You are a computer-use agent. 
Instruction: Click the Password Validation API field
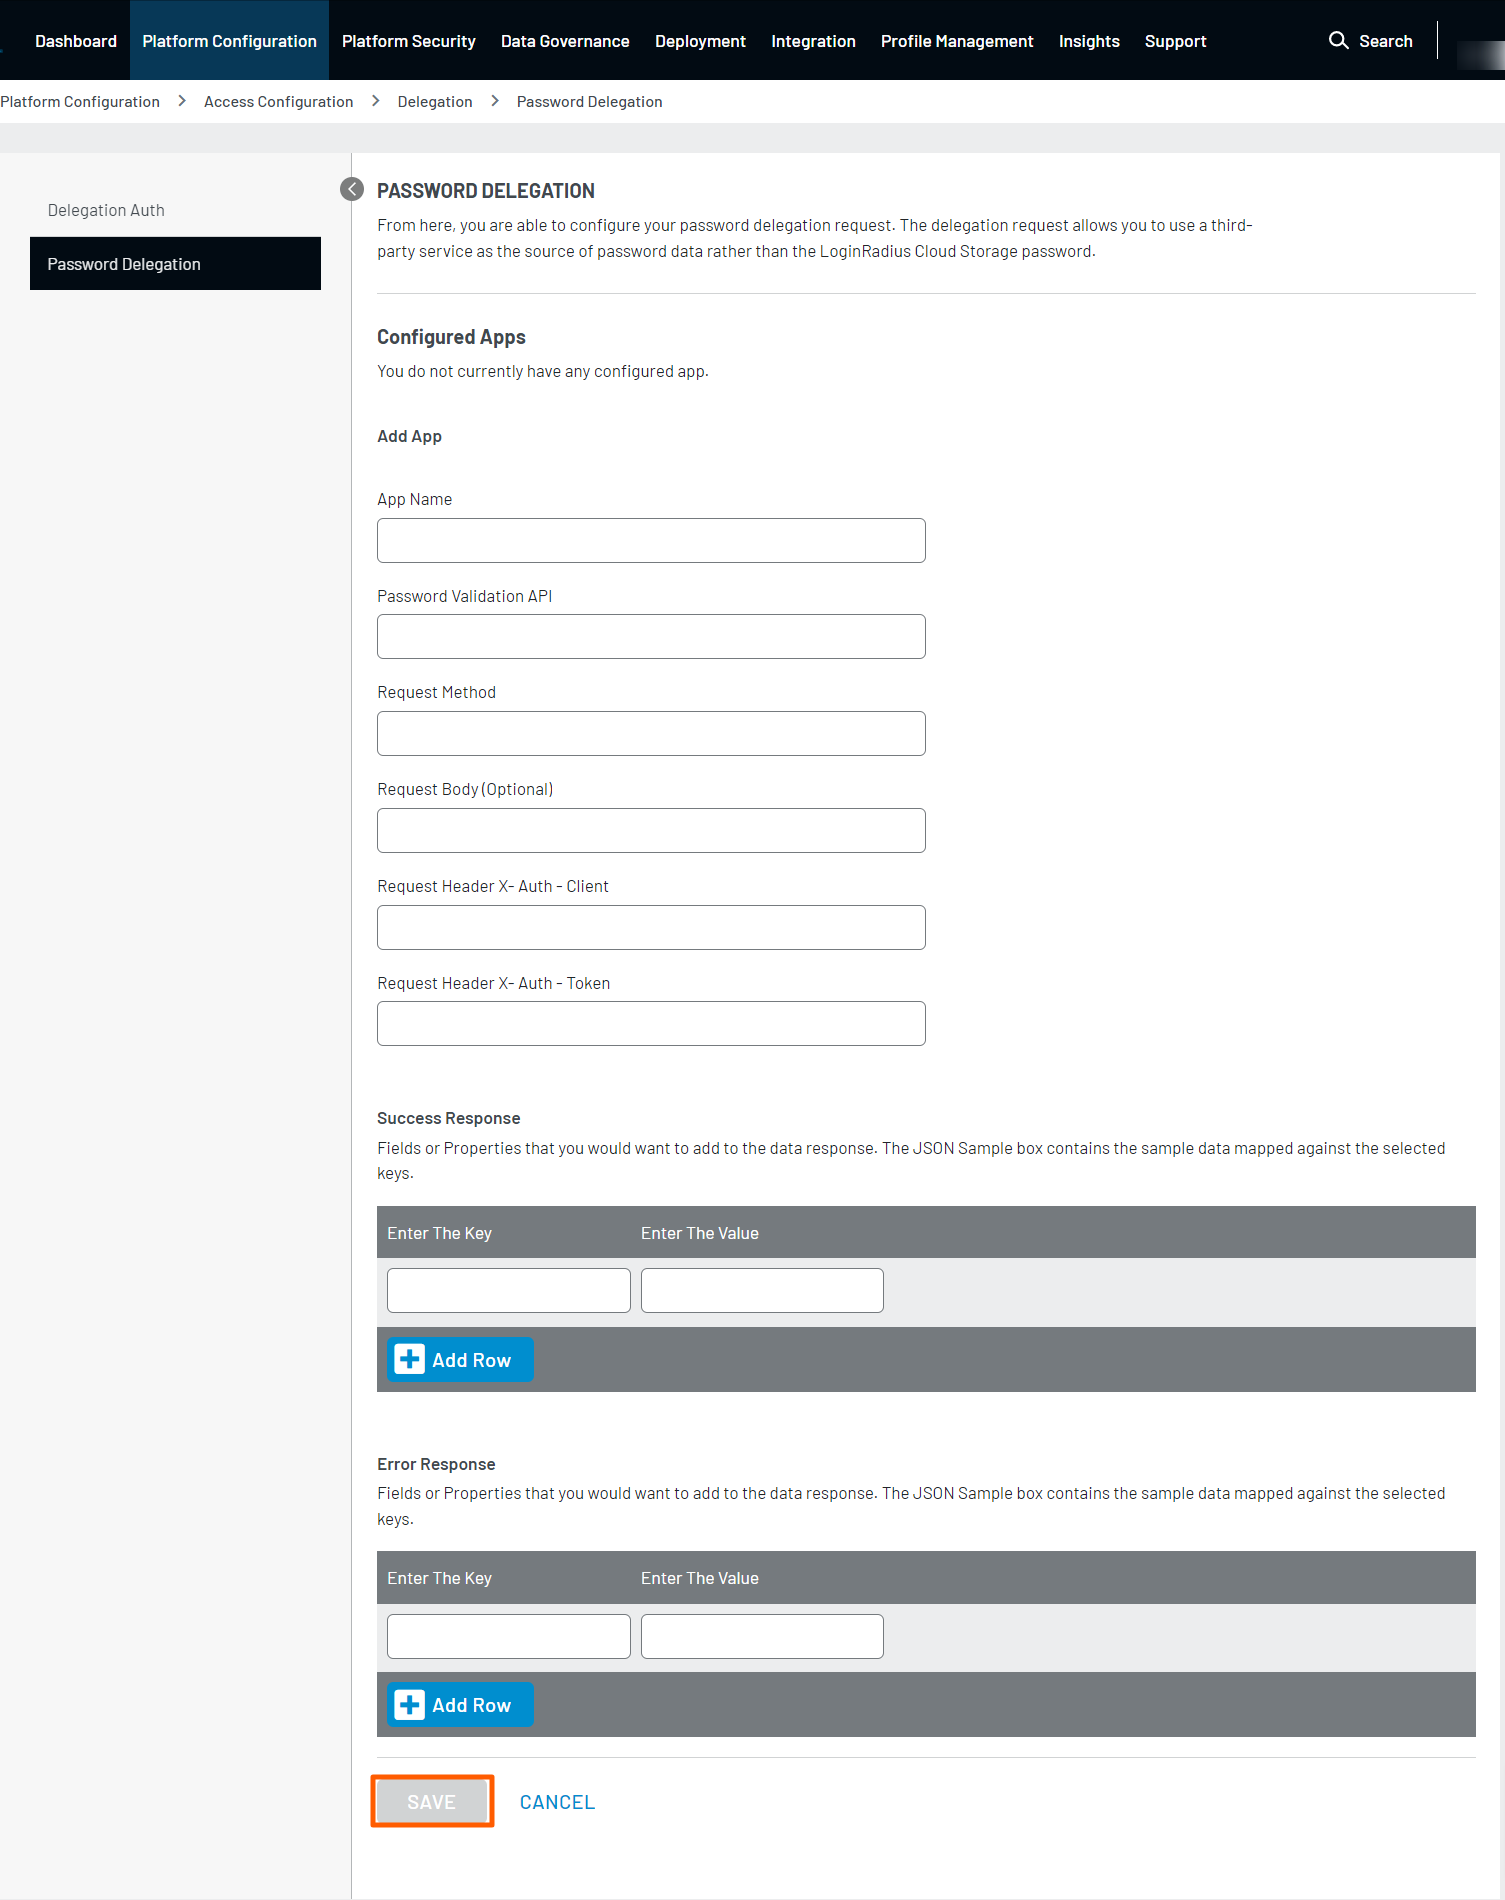click(650, 636)
